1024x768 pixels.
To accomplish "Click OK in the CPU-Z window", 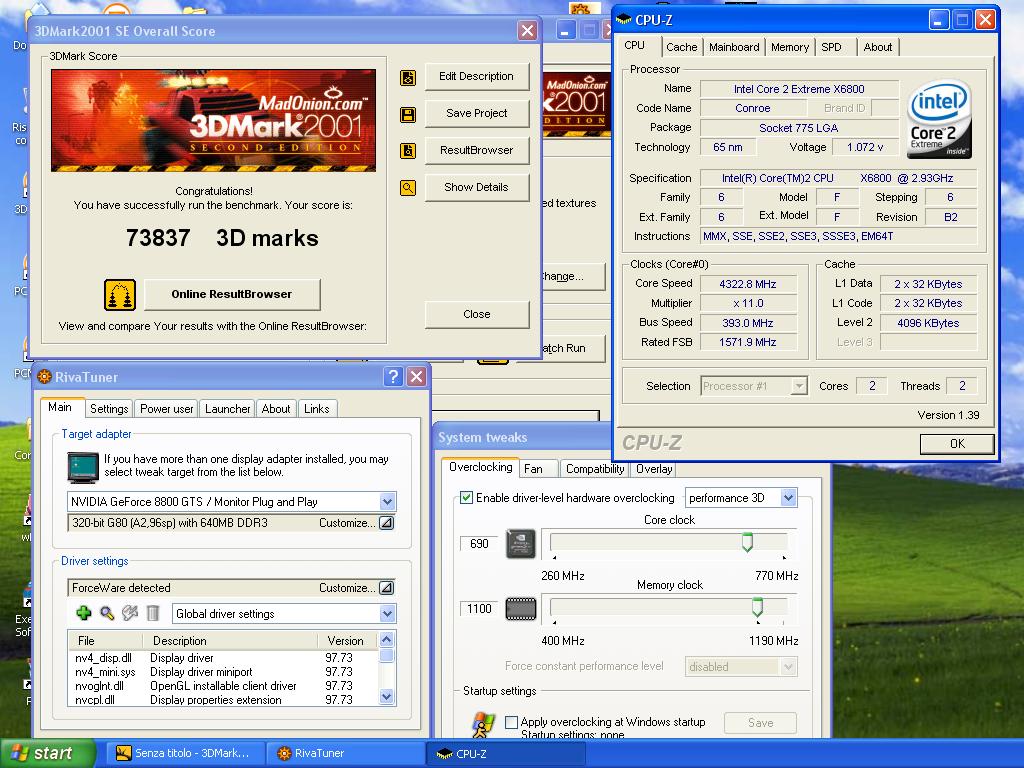I will pos(957,443).
